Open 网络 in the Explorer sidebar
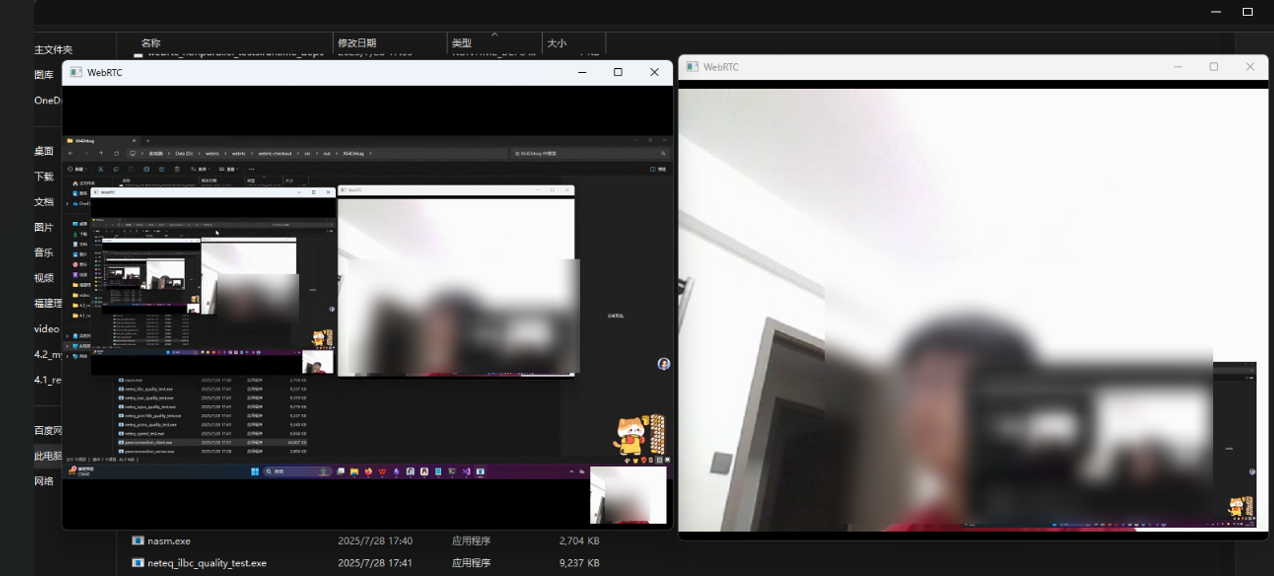The image size is (1274, 576). pyautogui.click(x=44, y=481)
